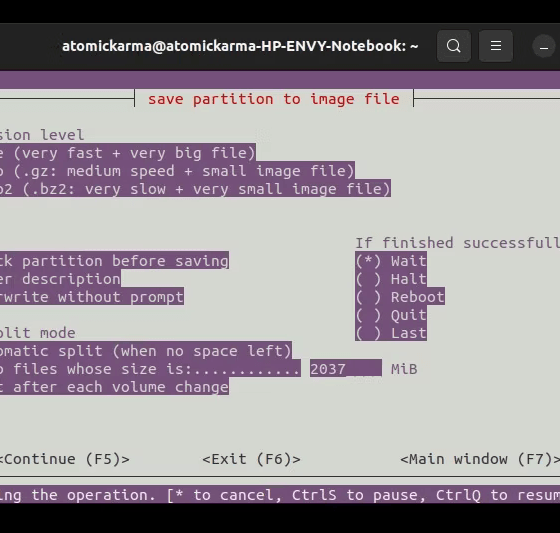Open the terminal hamburger menu
Image resolution: width=560 pixels, height=533 pixels.
coord(496,46)
